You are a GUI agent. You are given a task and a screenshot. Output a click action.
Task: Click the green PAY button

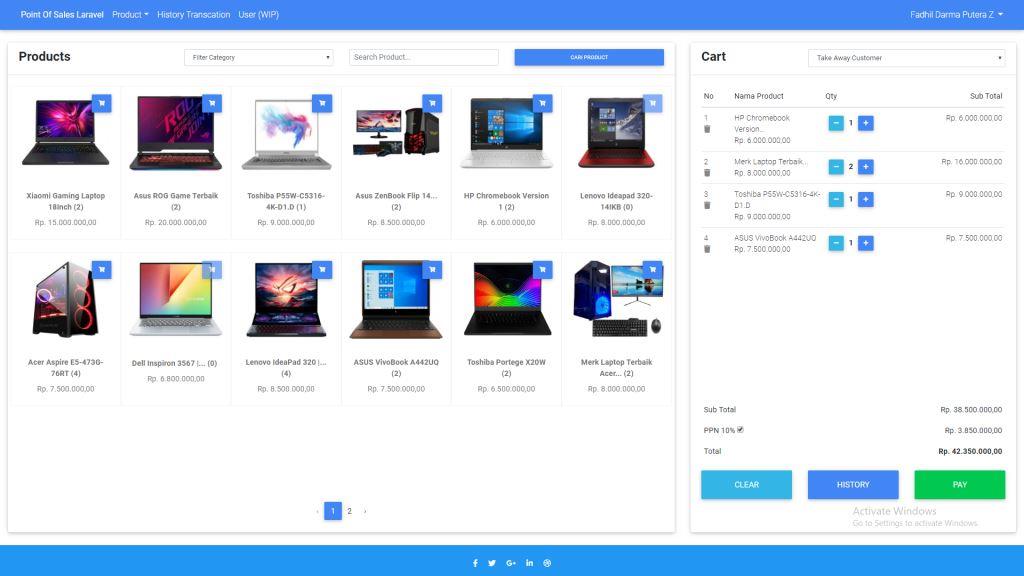point(959,485)
